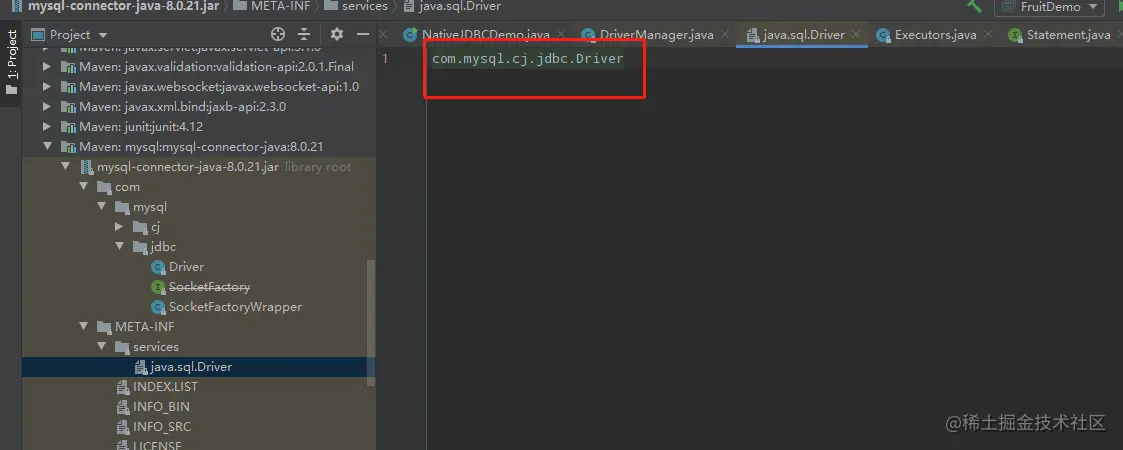The width and height of the screenshot is (1123, 450).
Task: Collapse the jdbc package folder
Action: [120, 247]
